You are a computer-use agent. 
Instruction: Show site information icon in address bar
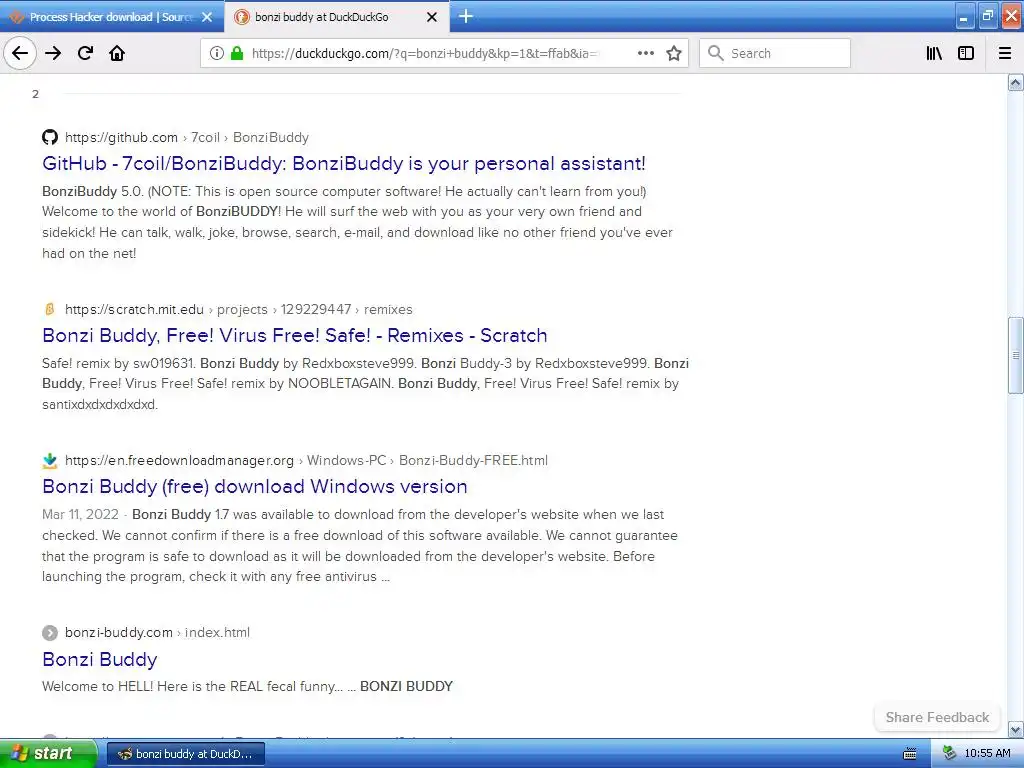(x=217, y=53)
